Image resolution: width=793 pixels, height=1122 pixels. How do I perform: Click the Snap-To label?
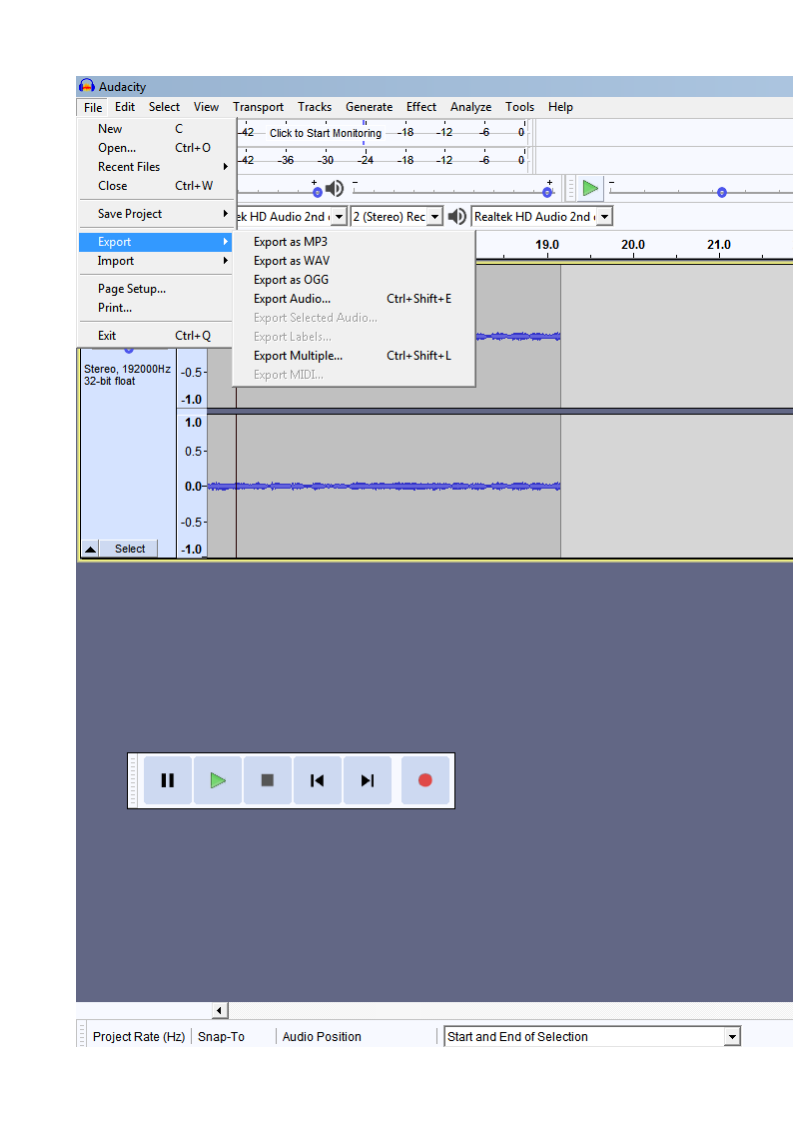pyautogui.click(x=221, y=1036)
